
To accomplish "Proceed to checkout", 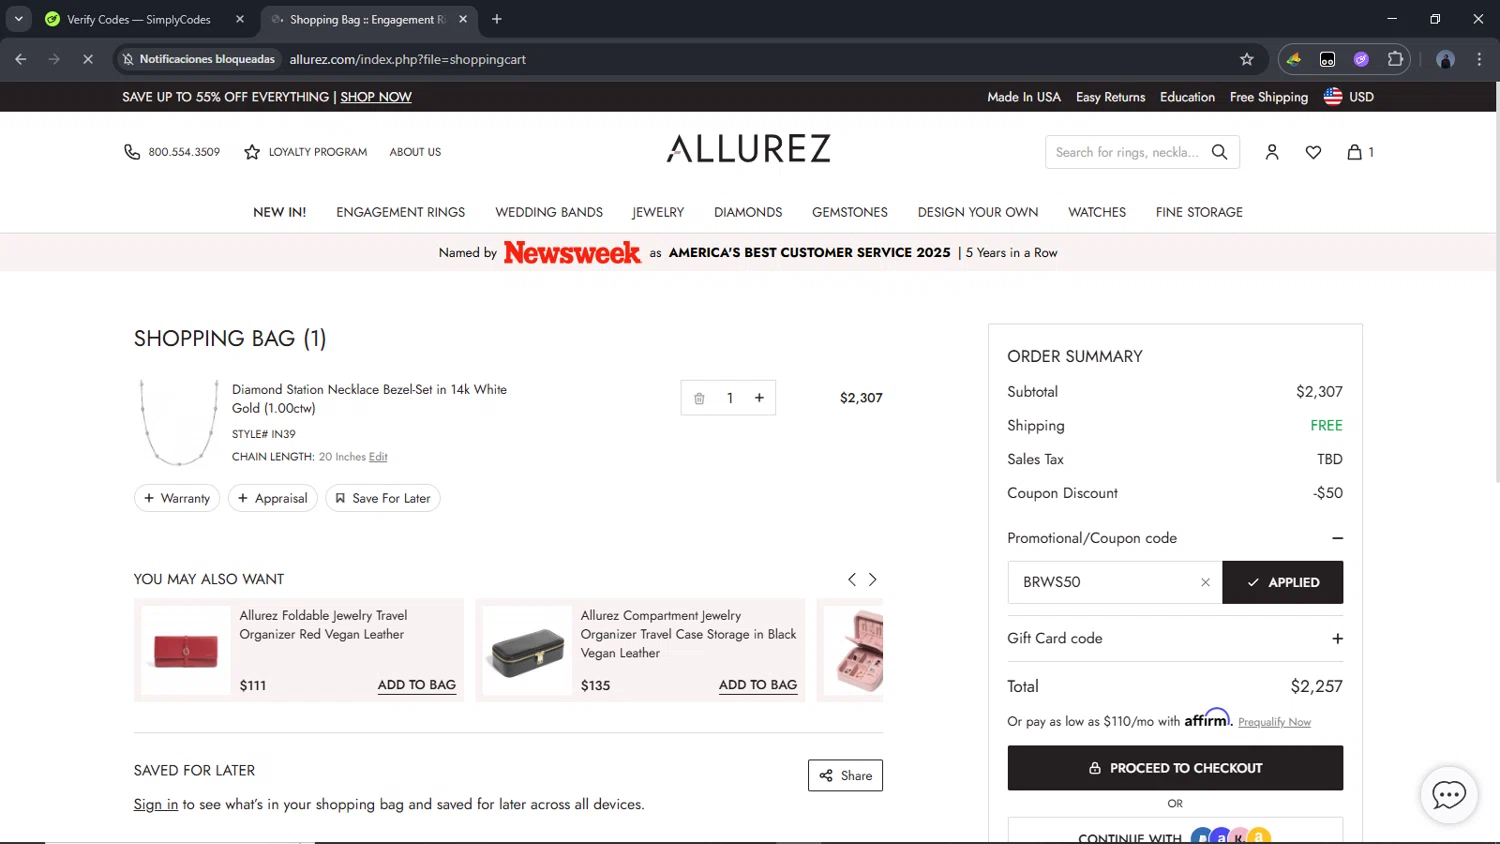I will pyautogui.click(x=1175, y=768).
